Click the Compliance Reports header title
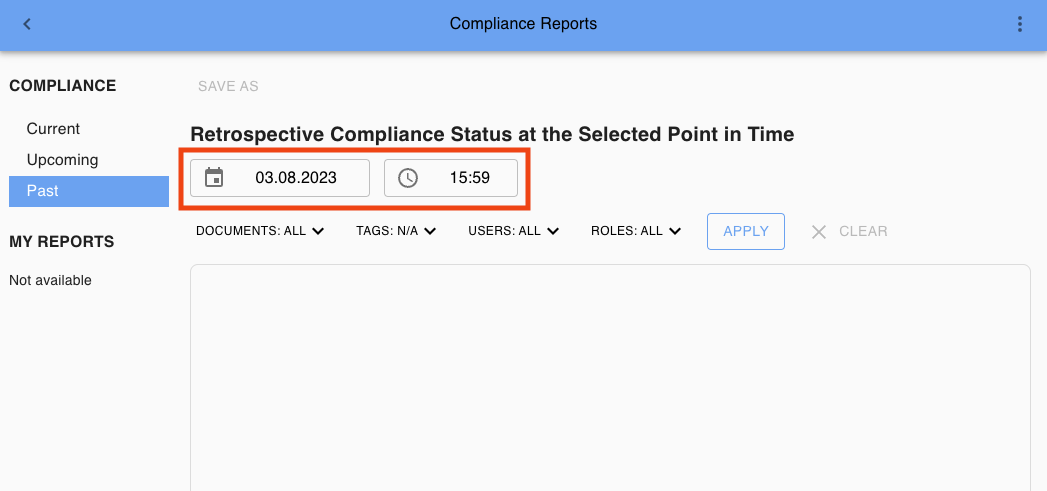The image size is (1047, 491). tap(523, 24)
